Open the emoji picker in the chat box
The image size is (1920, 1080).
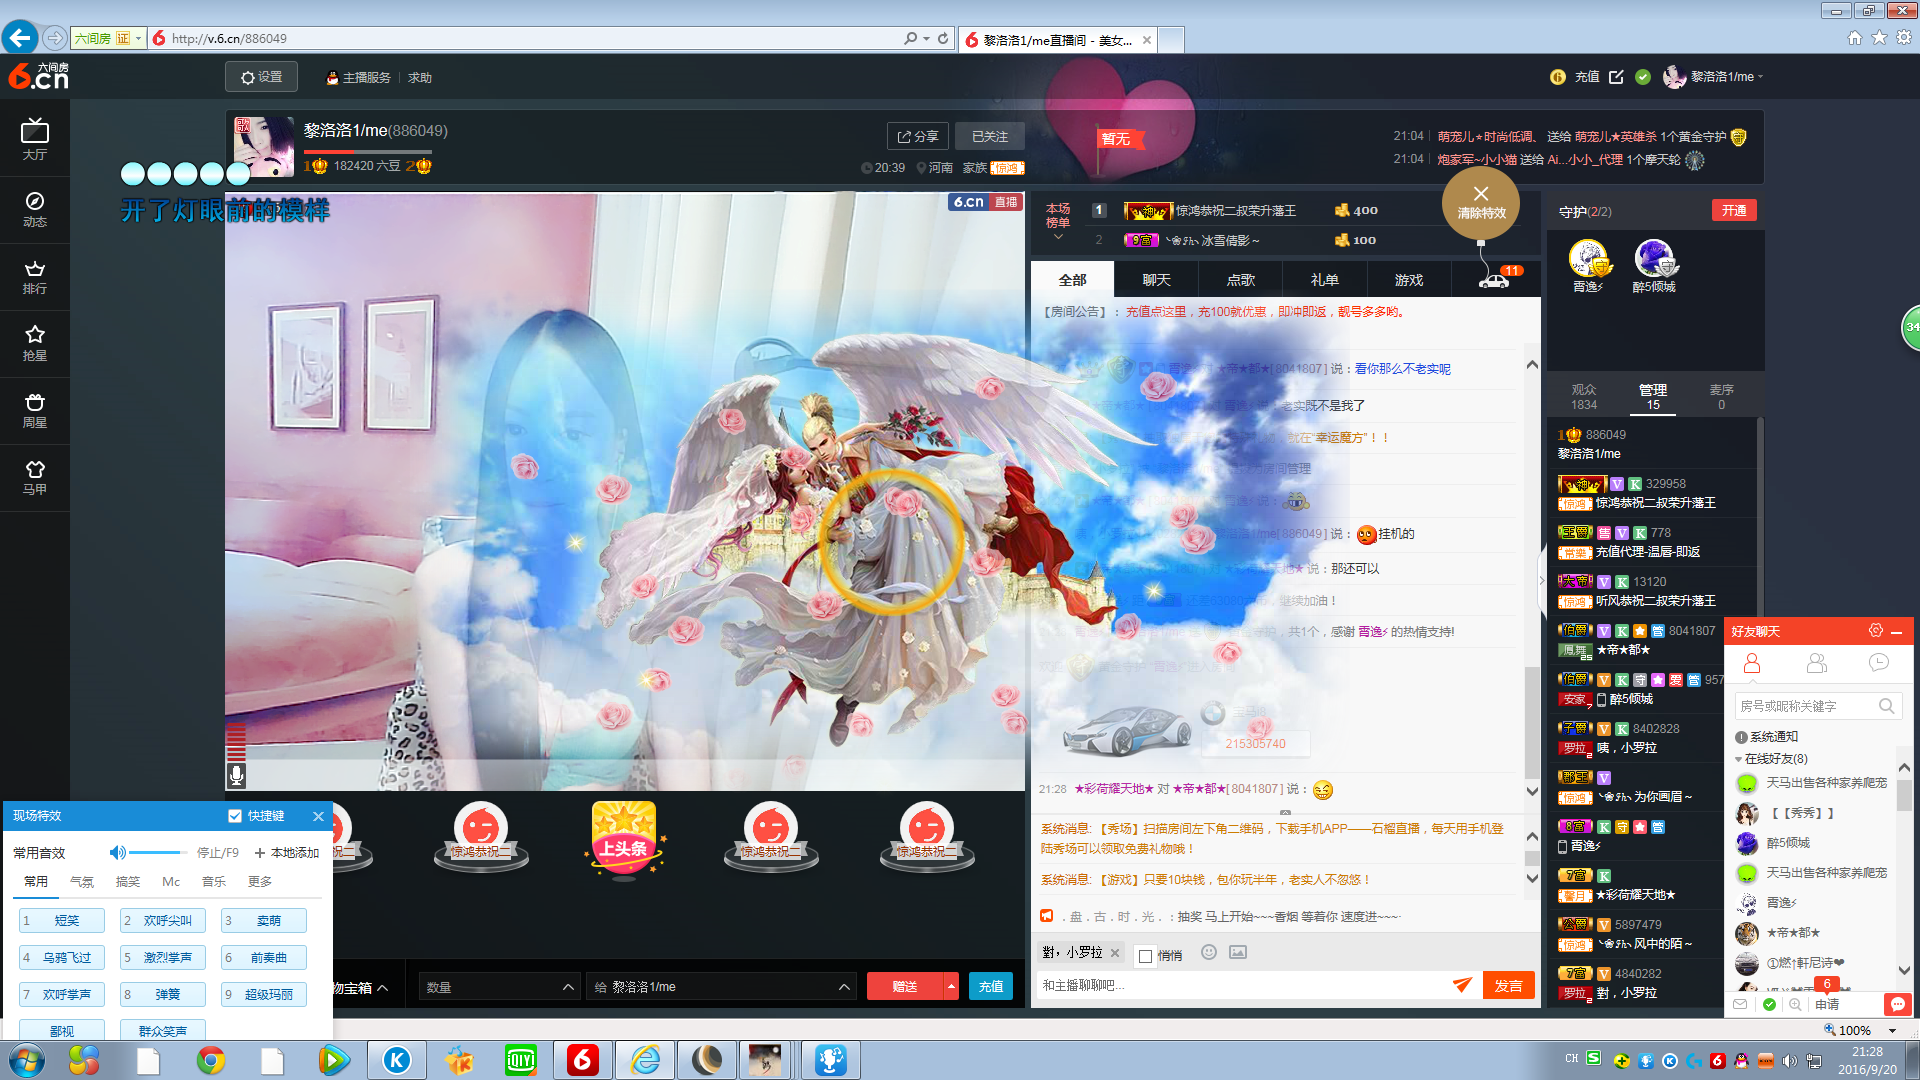[x=1209, y=952]
